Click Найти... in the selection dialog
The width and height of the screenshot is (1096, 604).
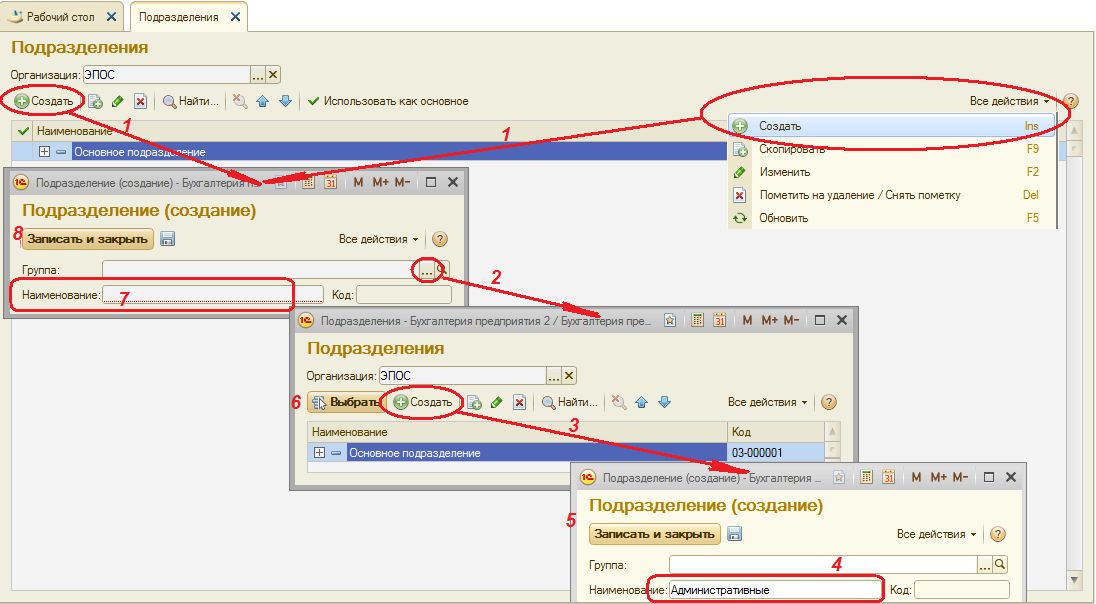point(570,403)
